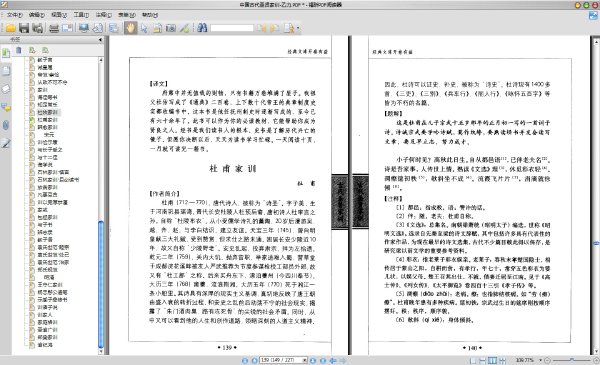Open the File menu (文件)
The image size is (600, 365).
pyautogui.click(x=14, y=15)
